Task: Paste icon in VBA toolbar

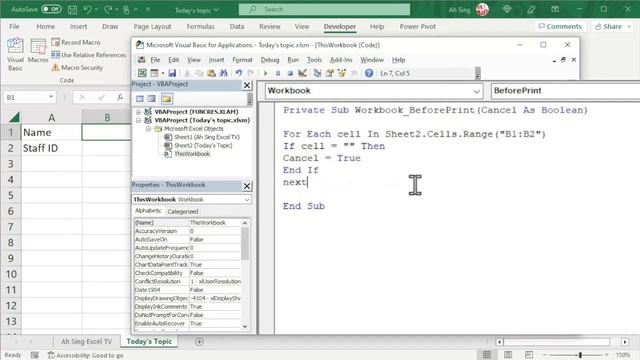Action: [211, 73]
